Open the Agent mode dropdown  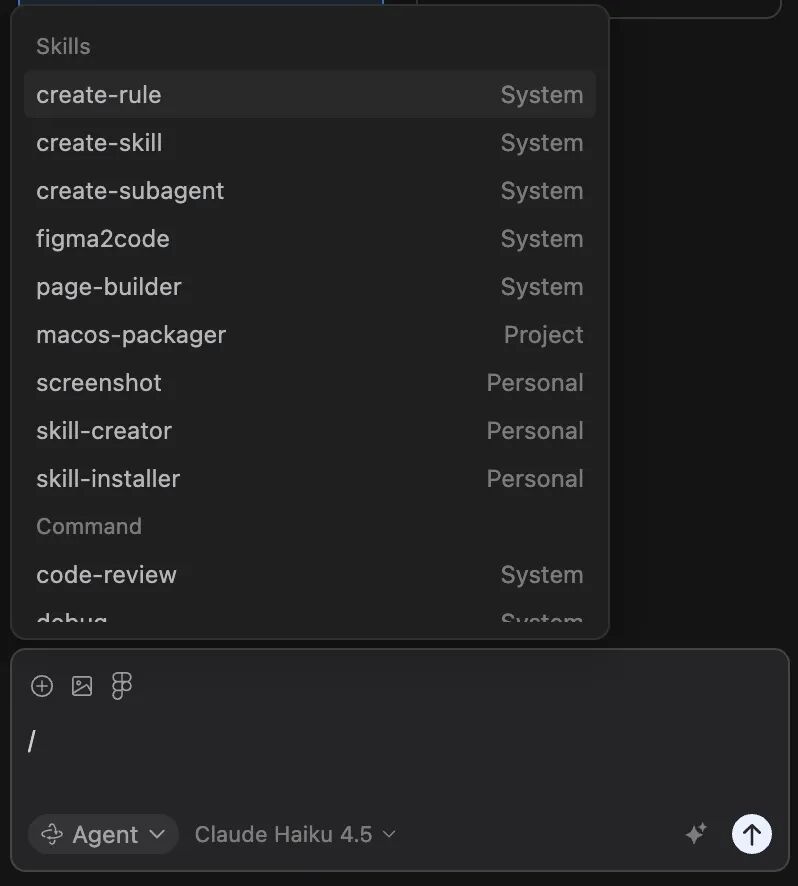click(x=103, y=834)
